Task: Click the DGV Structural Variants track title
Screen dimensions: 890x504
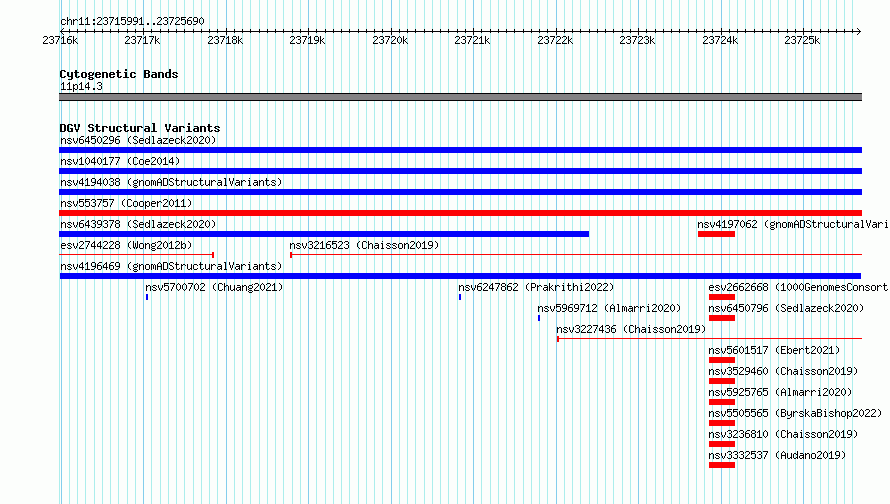Action: [140, 128]
